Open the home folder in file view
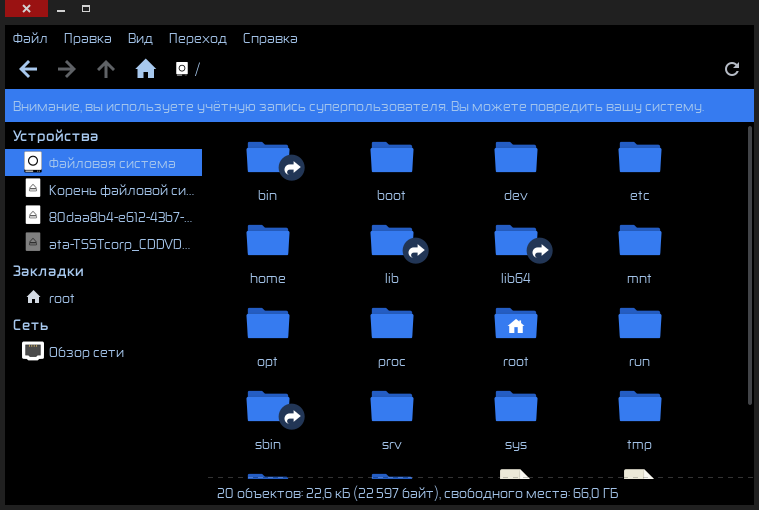 268,240
